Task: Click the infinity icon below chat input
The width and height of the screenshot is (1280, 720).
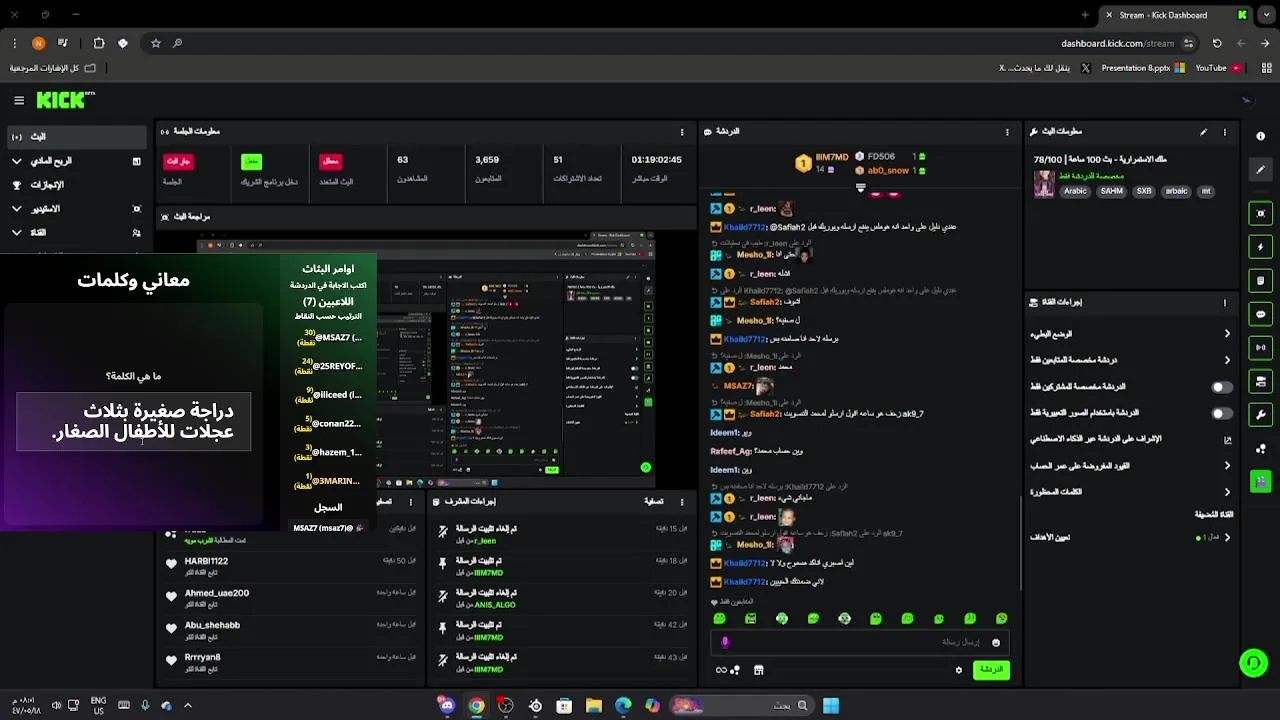Action: point(721,670)
